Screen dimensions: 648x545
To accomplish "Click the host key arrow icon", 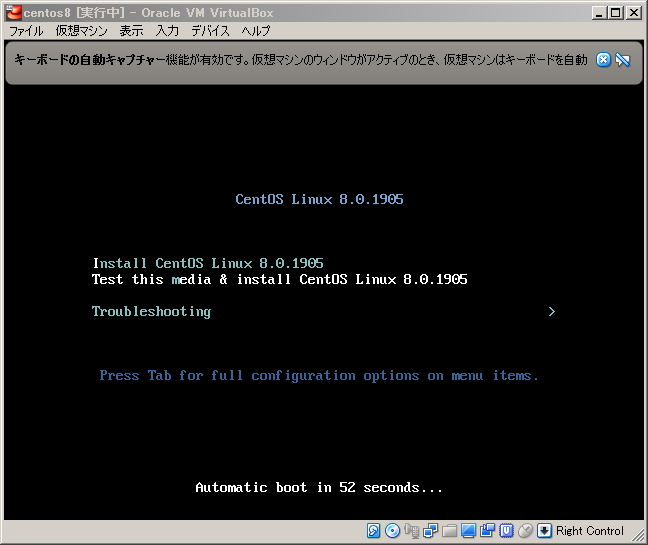I will click(544, 531).
